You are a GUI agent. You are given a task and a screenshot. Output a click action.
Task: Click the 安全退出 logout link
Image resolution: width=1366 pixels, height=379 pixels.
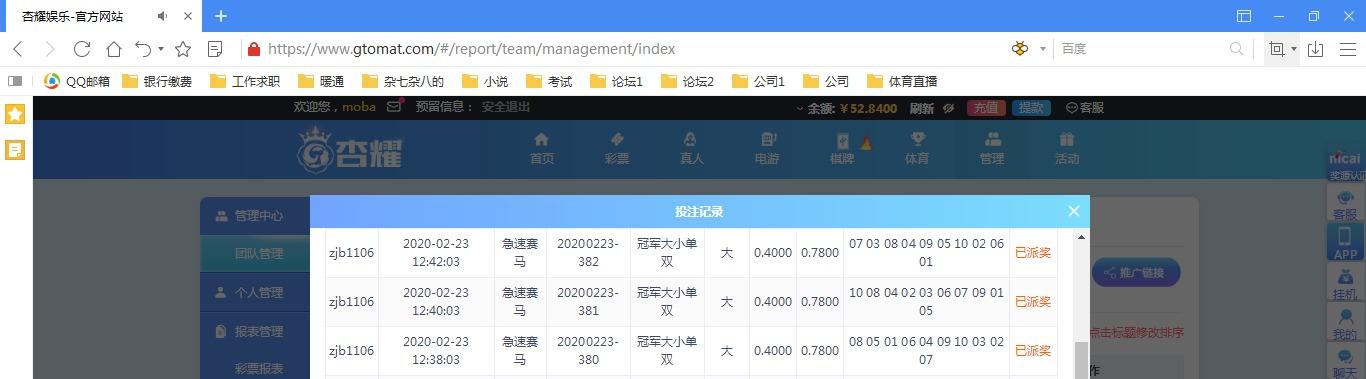tap(506, 107)
